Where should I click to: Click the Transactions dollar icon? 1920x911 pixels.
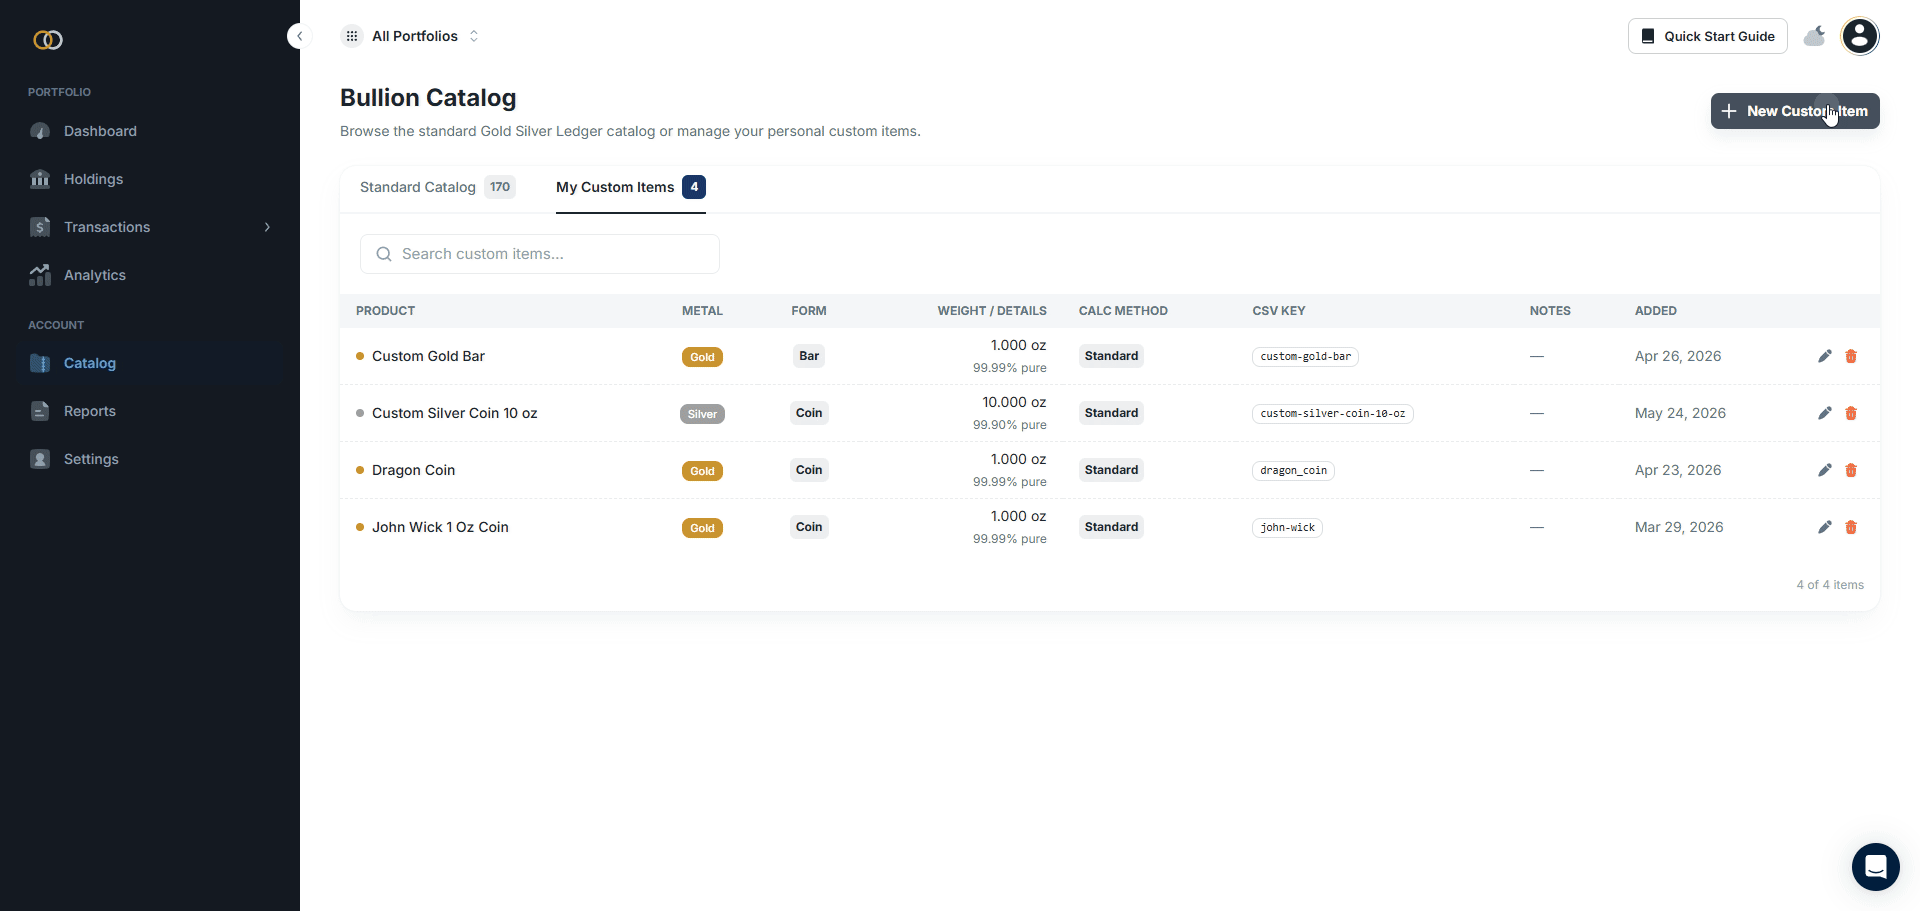tap(40, 227)
